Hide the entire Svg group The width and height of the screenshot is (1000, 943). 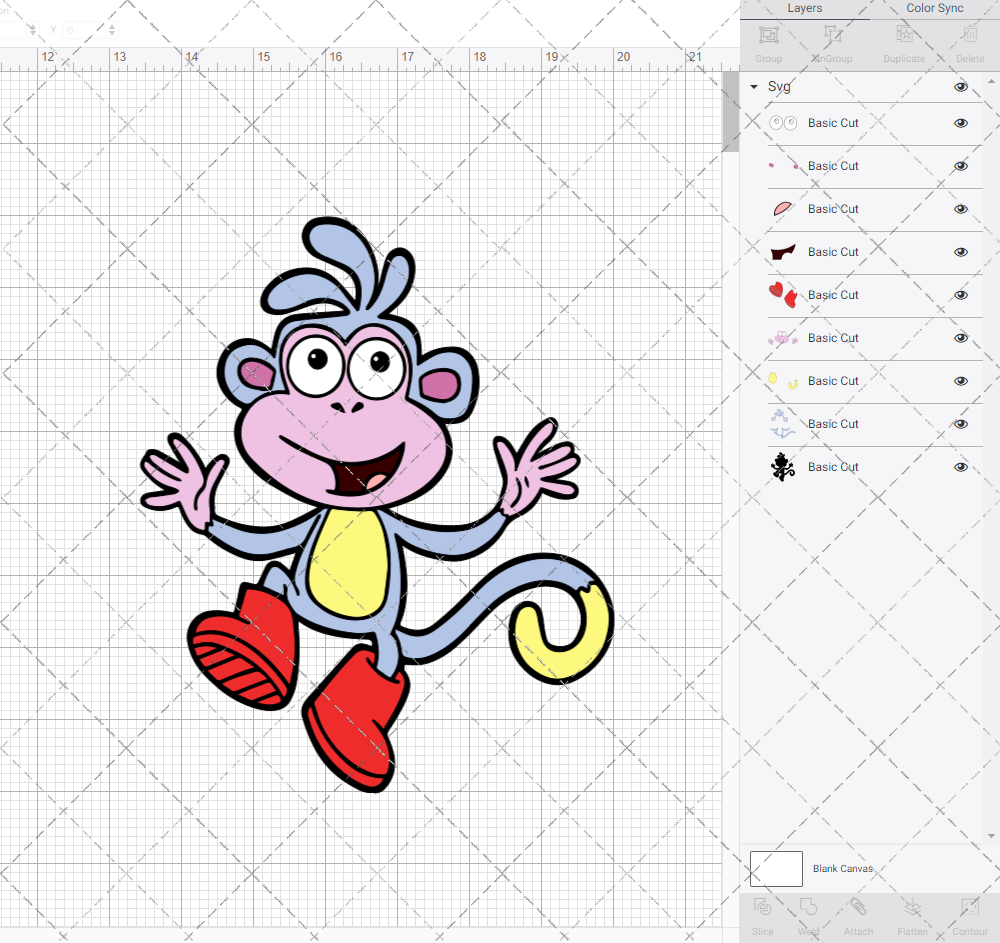click(x=960, y=87)
